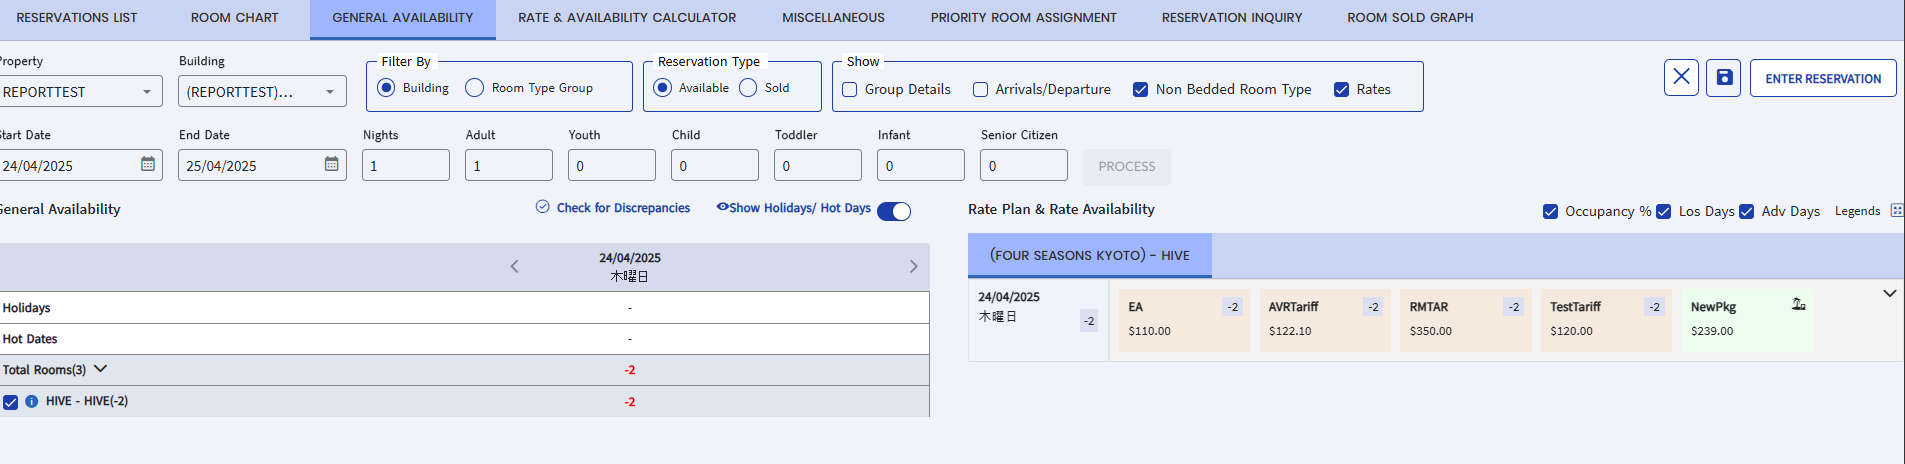Go to previous date with left arrow
The width and height of the screenshot is (1905, 464).
(x=515, y=266)
